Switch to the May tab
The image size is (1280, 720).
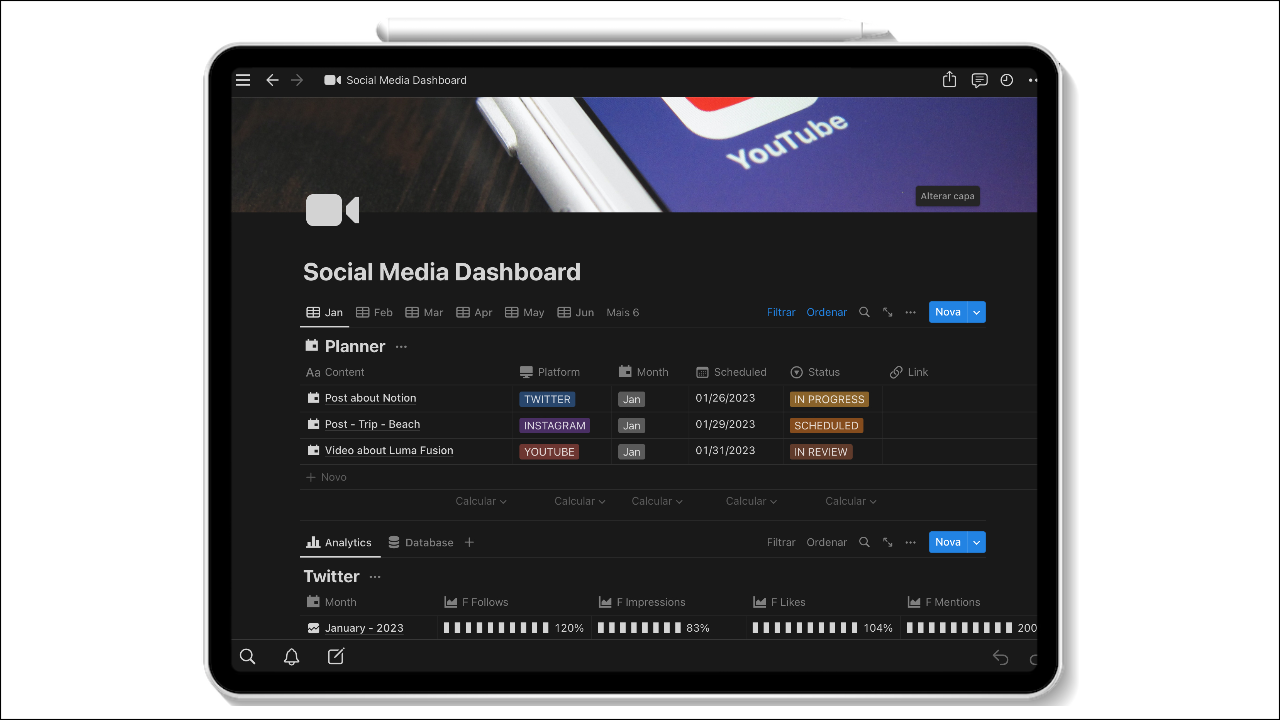(x=525, y=312)
